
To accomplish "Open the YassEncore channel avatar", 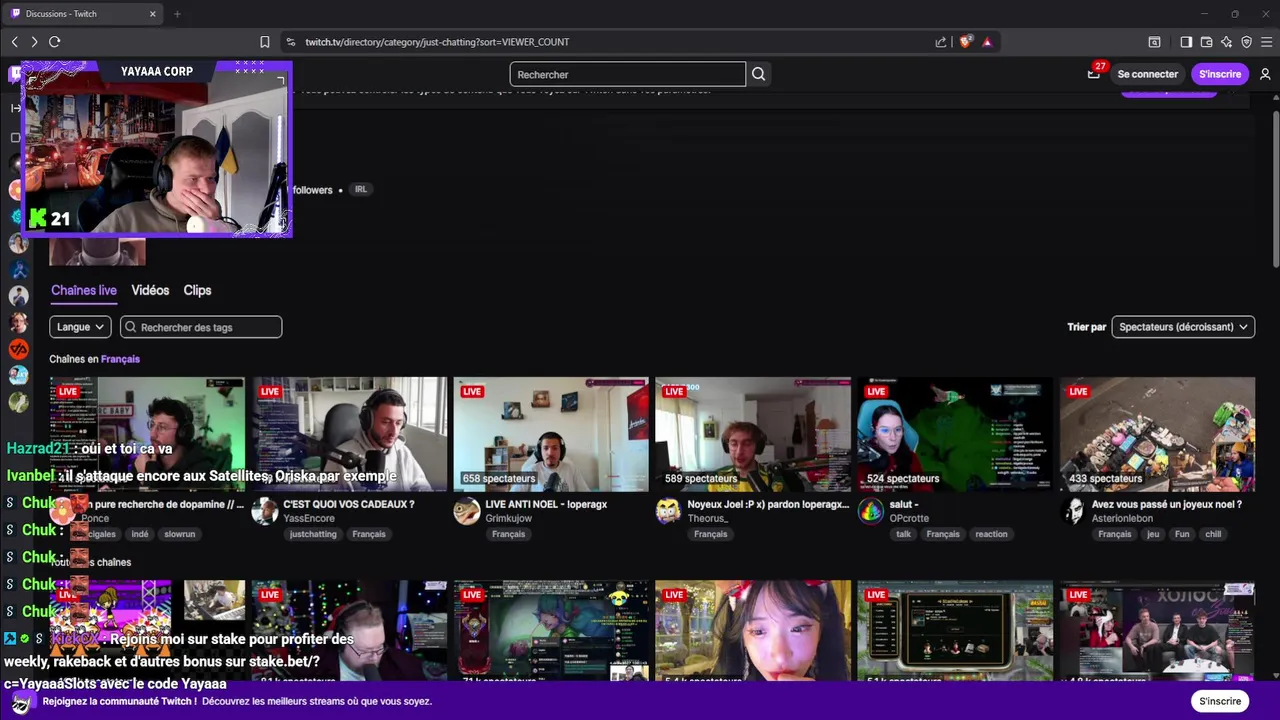I will (265, 511).
